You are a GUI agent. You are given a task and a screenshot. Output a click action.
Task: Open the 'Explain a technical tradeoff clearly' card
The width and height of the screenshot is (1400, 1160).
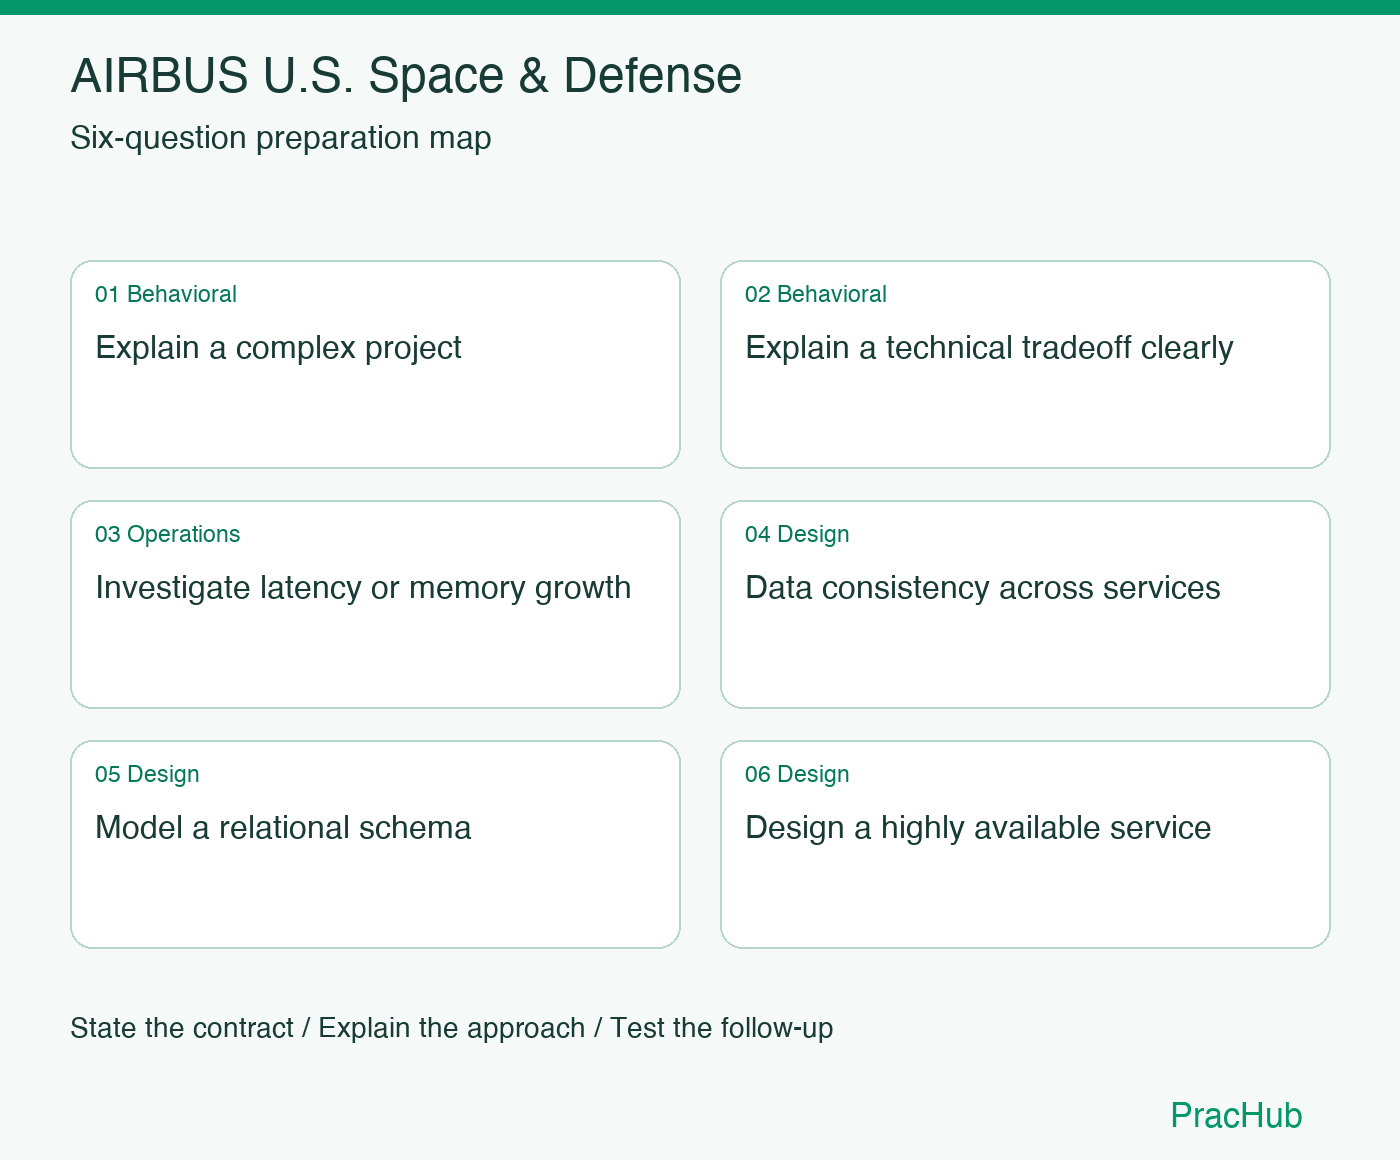pos(1025,364)
